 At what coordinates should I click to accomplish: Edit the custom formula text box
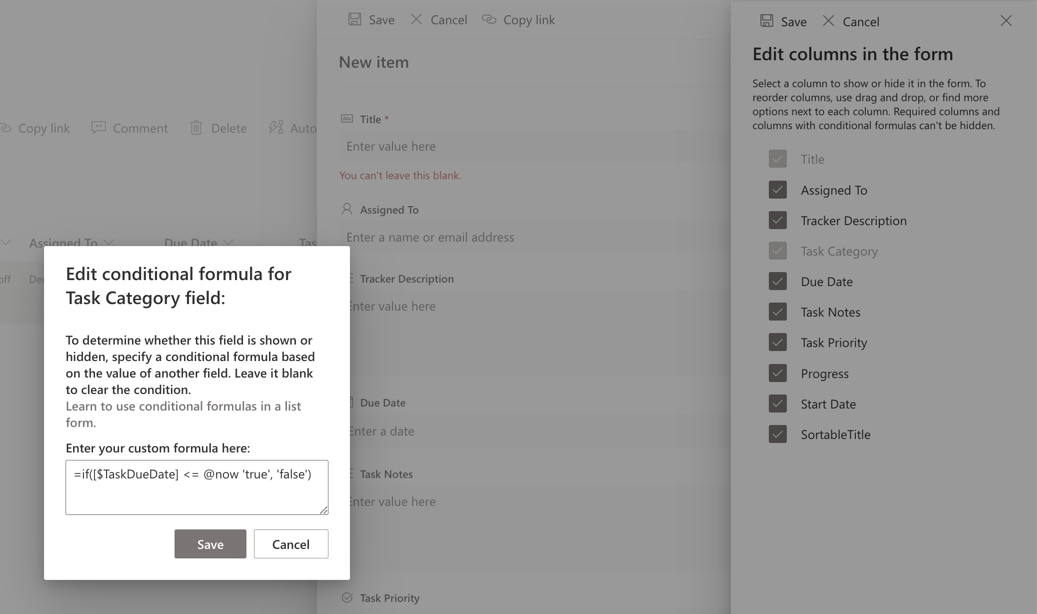(x=197, y=488)
